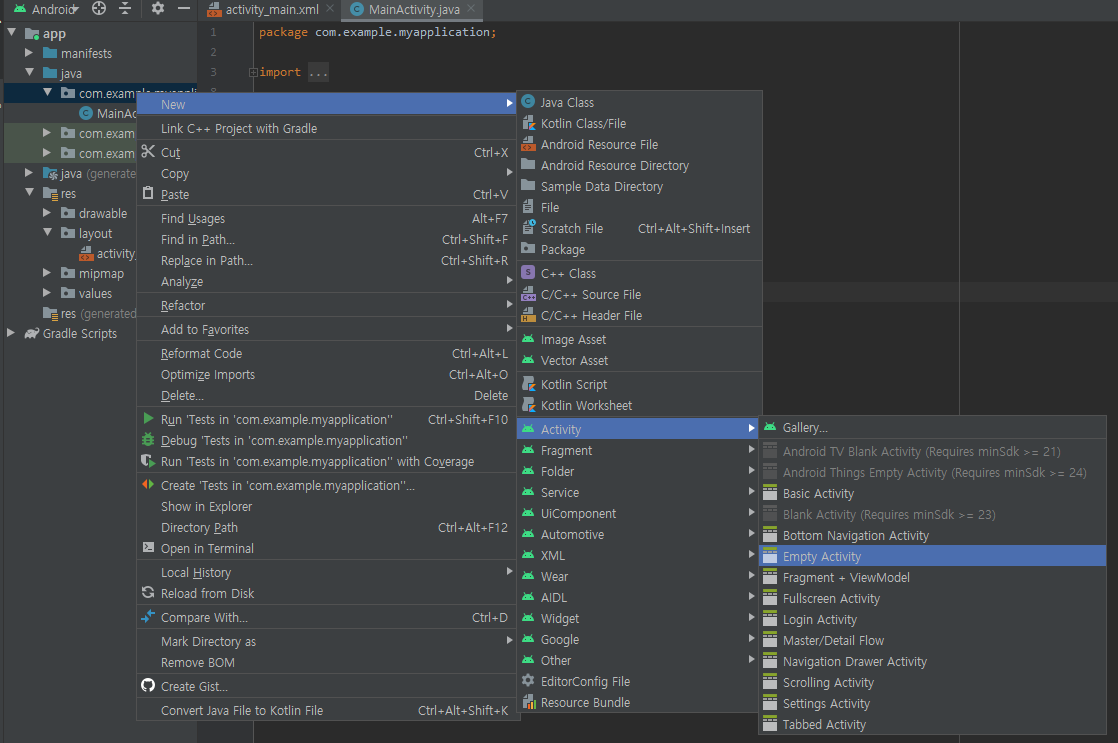This screenshot has height=743, width=1118.
Task: Click the Select Opened File target icon
Action: pyautogui.click(x=99, y=9)
